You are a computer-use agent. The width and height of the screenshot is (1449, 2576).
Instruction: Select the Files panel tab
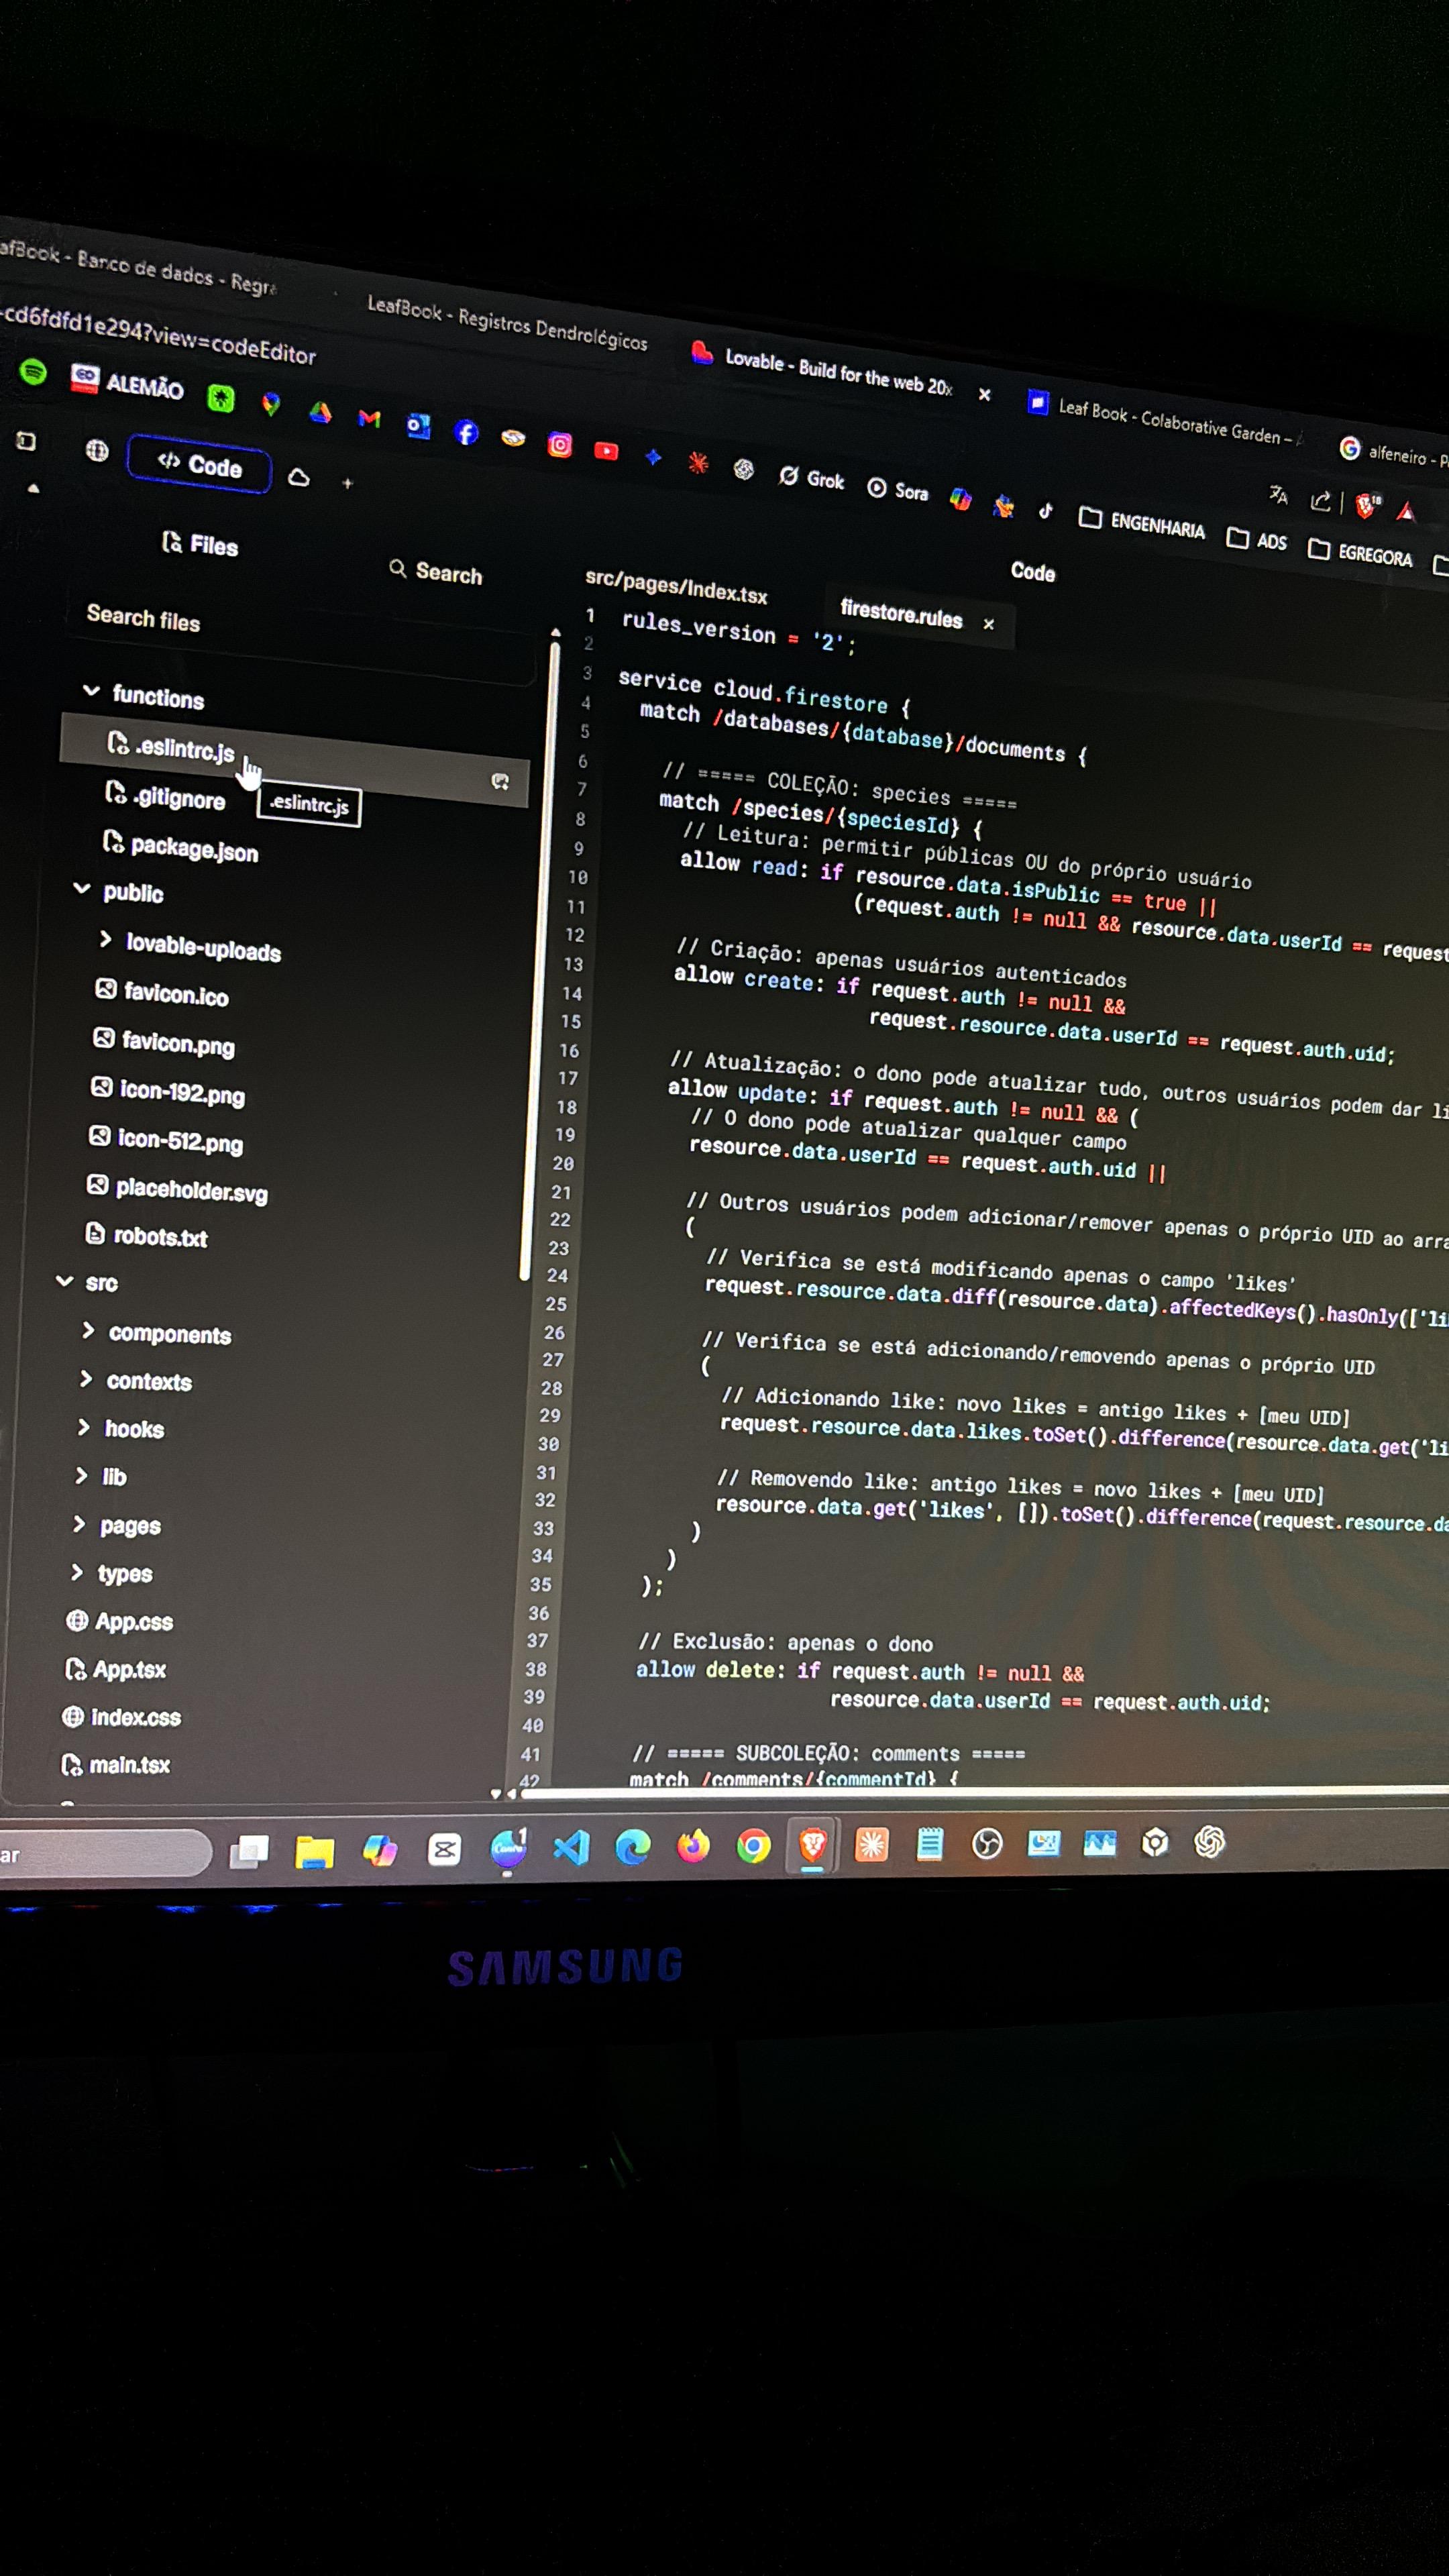click(200, 544)
